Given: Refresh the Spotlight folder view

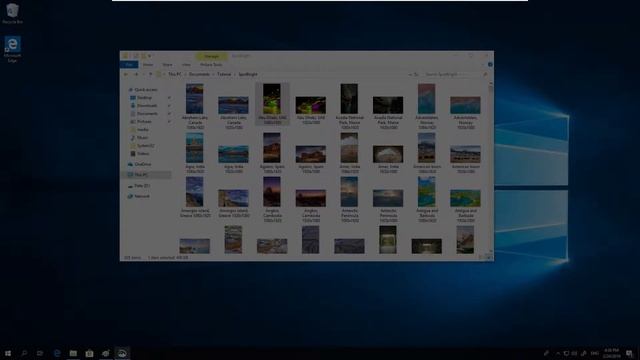Looking at the screenshot, I should [x=416, y=74].
